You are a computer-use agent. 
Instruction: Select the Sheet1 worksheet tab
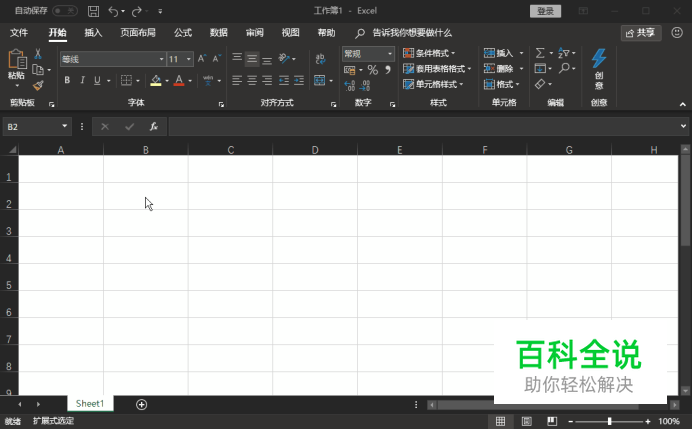(x=90, y=404)
